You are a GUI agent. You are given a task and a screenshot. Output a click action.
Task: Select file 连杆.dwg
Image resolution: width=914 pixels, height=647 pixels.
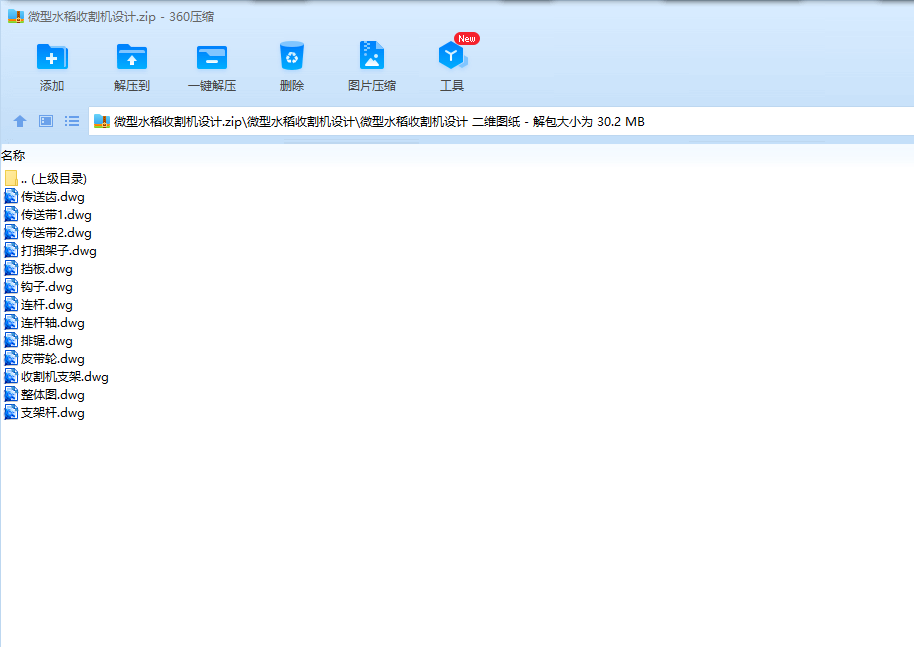click(x=38, y=305)
